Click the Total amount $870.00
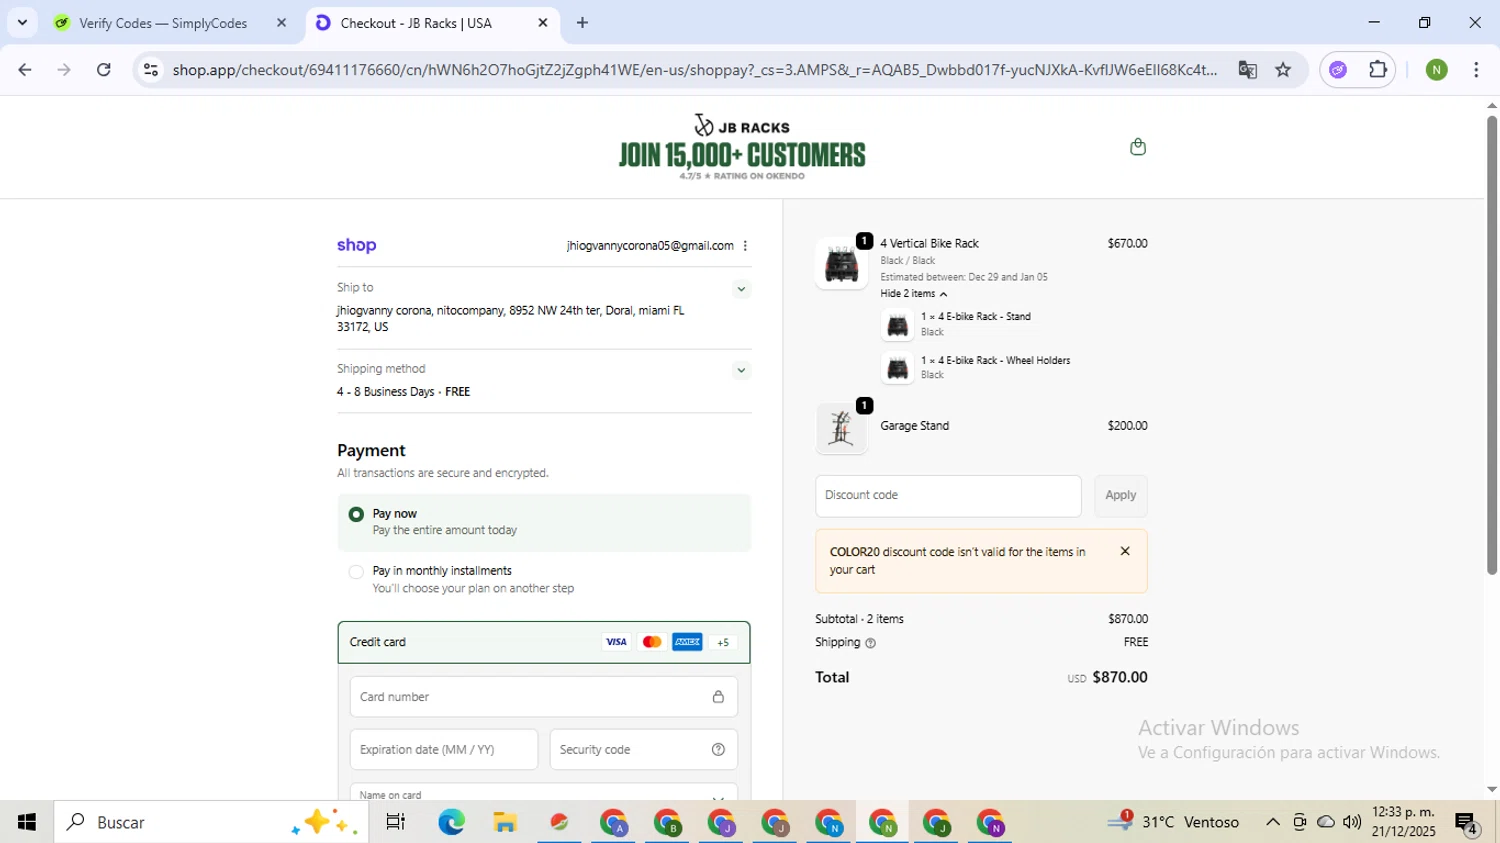Viewport: 1500px width, 843px height. point(1120,677)
